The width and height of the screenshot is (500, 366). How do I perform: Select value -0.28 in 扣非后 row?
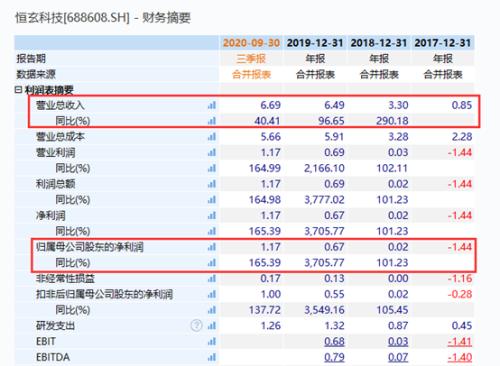460,294
